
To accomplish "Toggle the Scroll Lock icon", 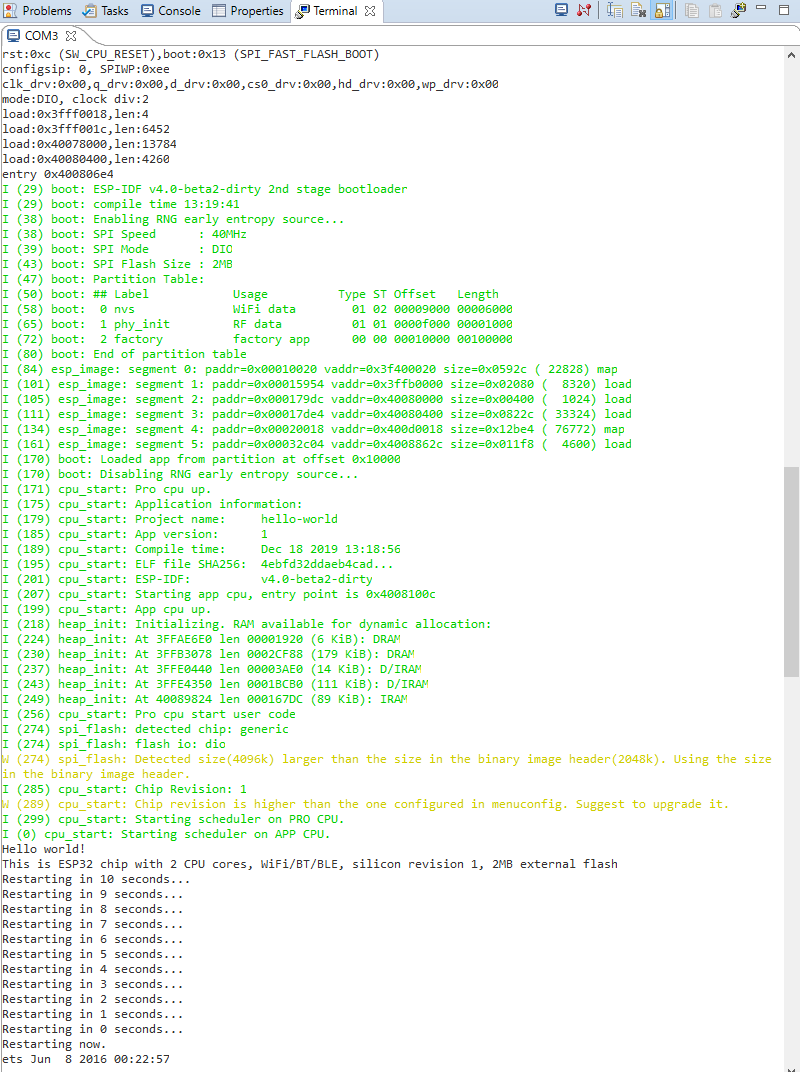I will [662, 10].
